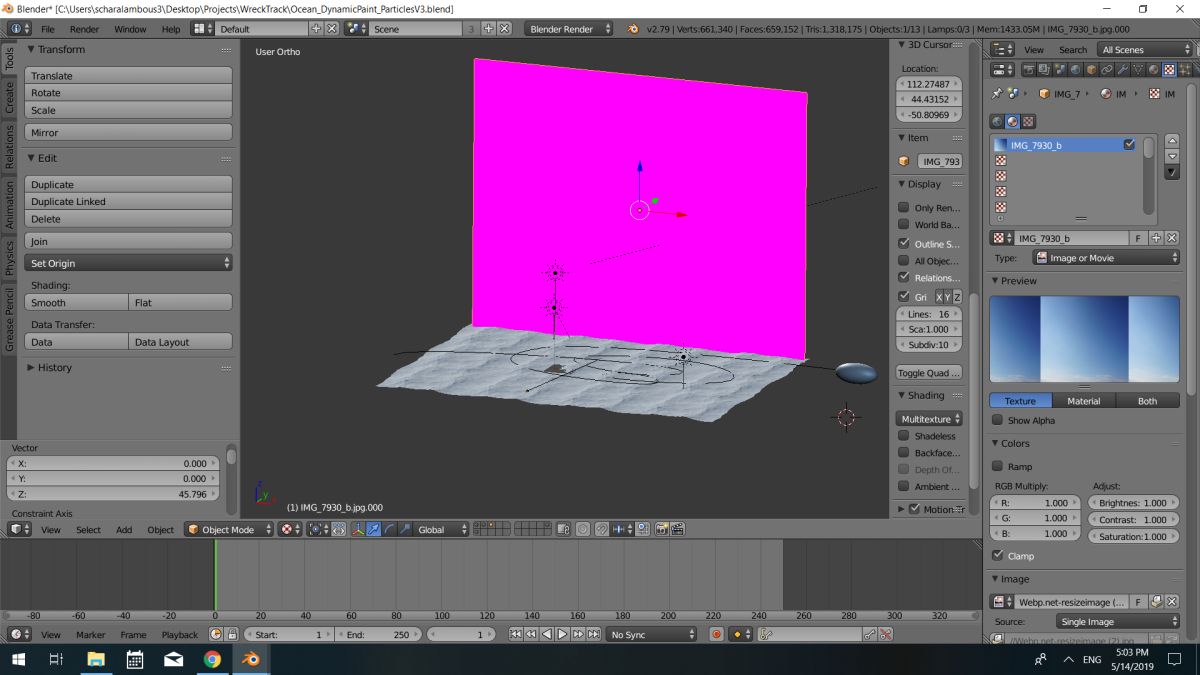
Task: Open Blender Render engine dropdown
Action: tap(570, 29)
